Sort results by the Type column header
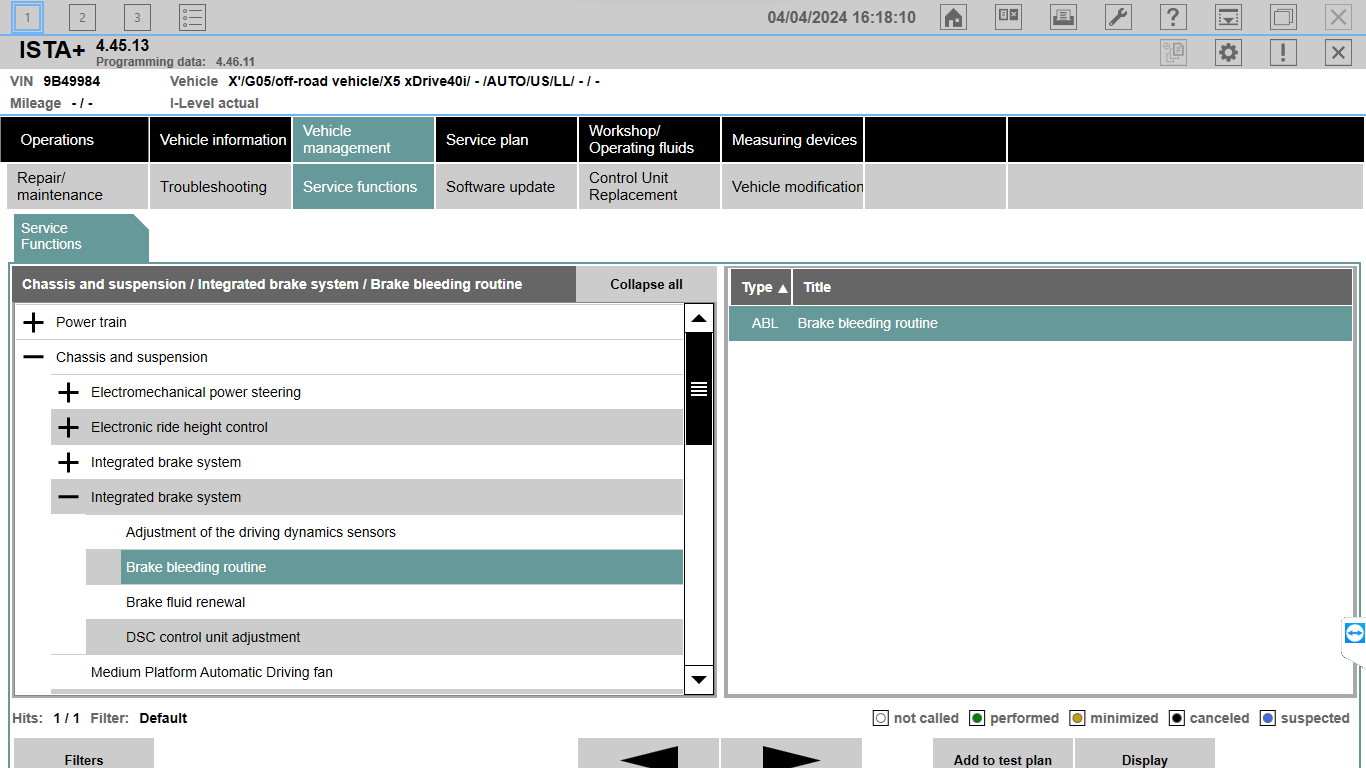1366x768 pixels. point(762,287)
